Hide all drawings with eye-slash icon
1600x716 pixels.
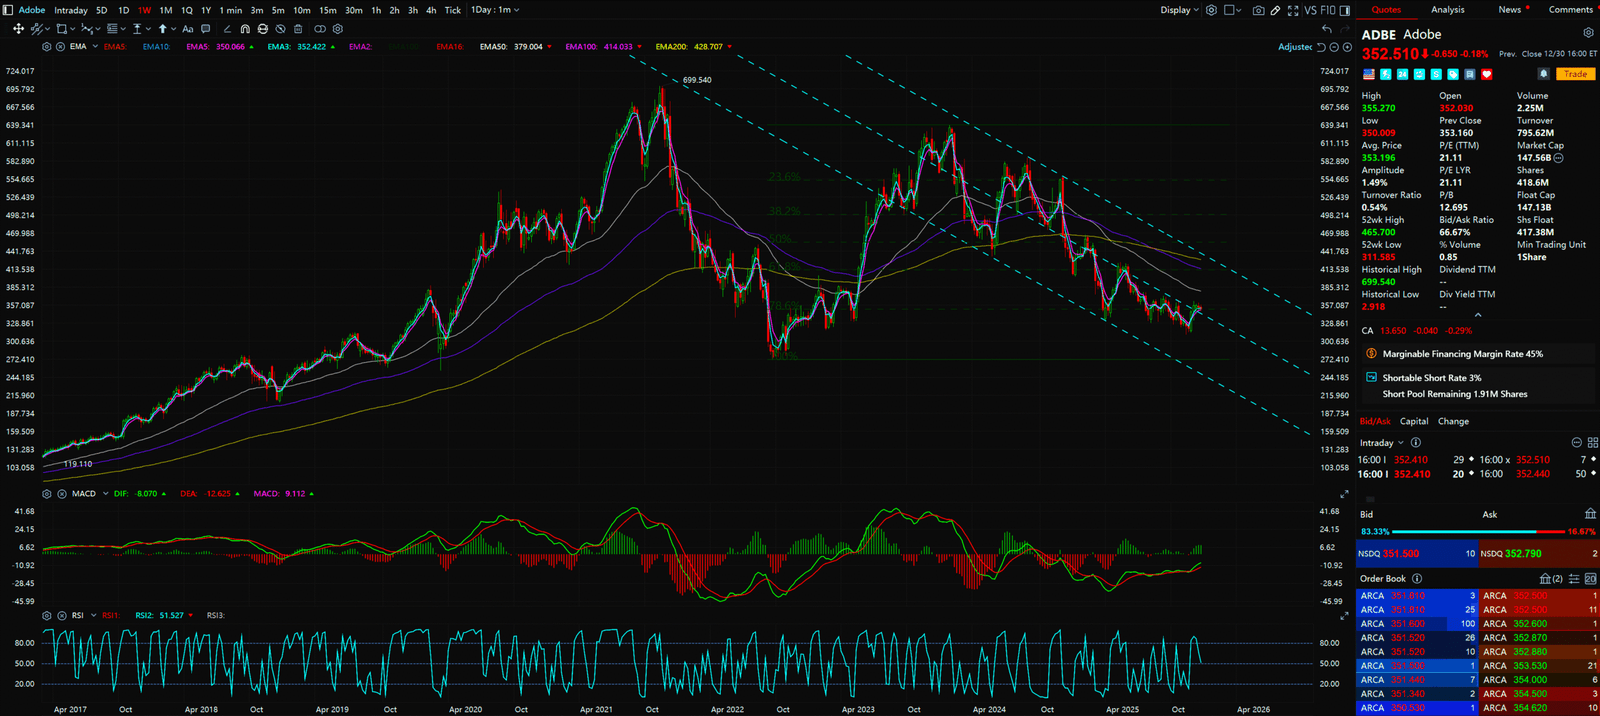[280, 29]
